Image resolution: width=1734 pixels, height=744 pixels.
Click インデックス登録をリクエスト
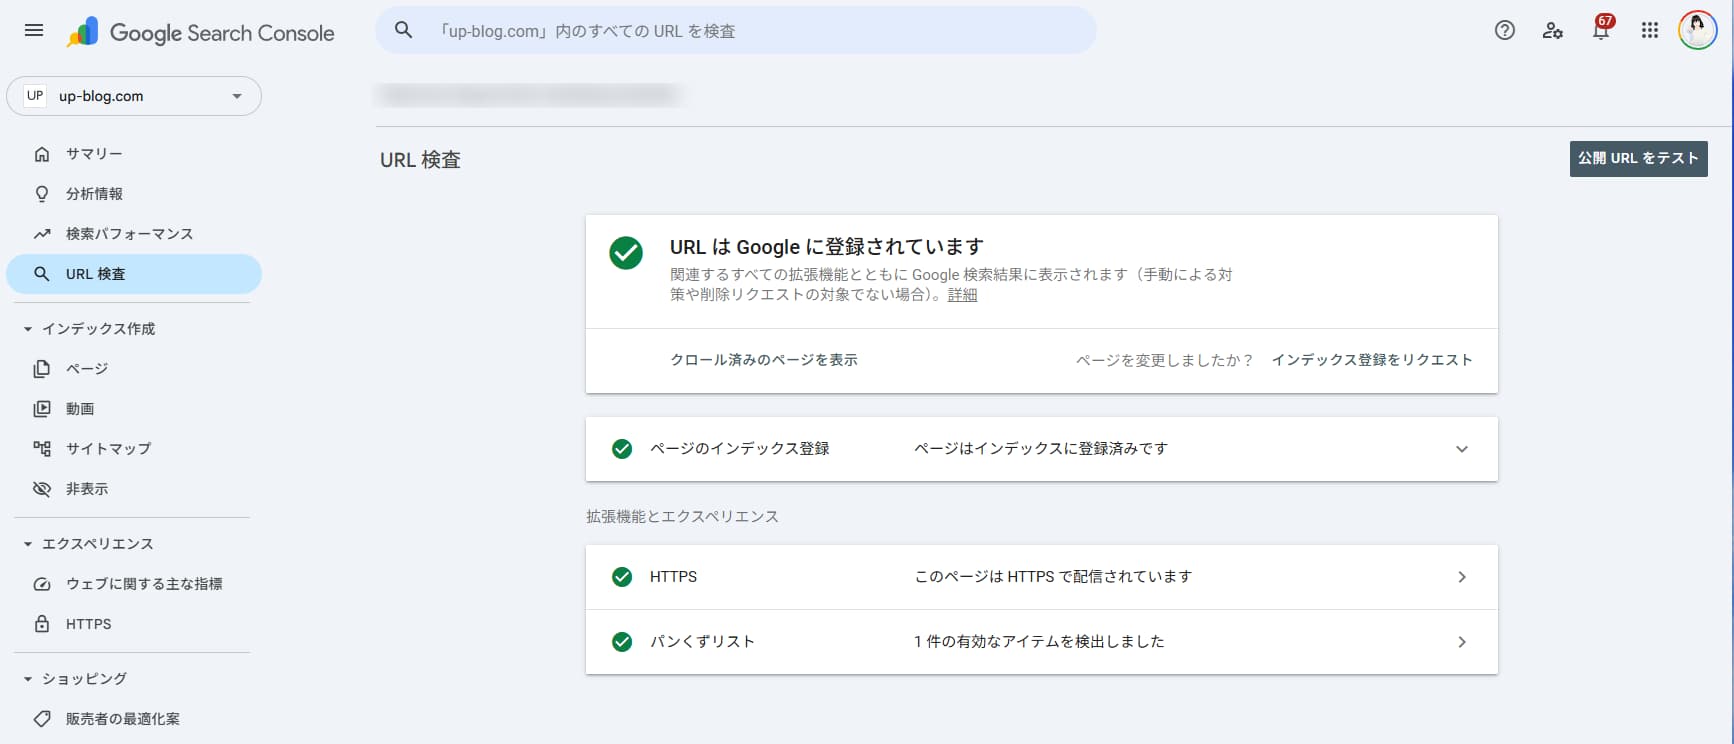click(1372, 360)
